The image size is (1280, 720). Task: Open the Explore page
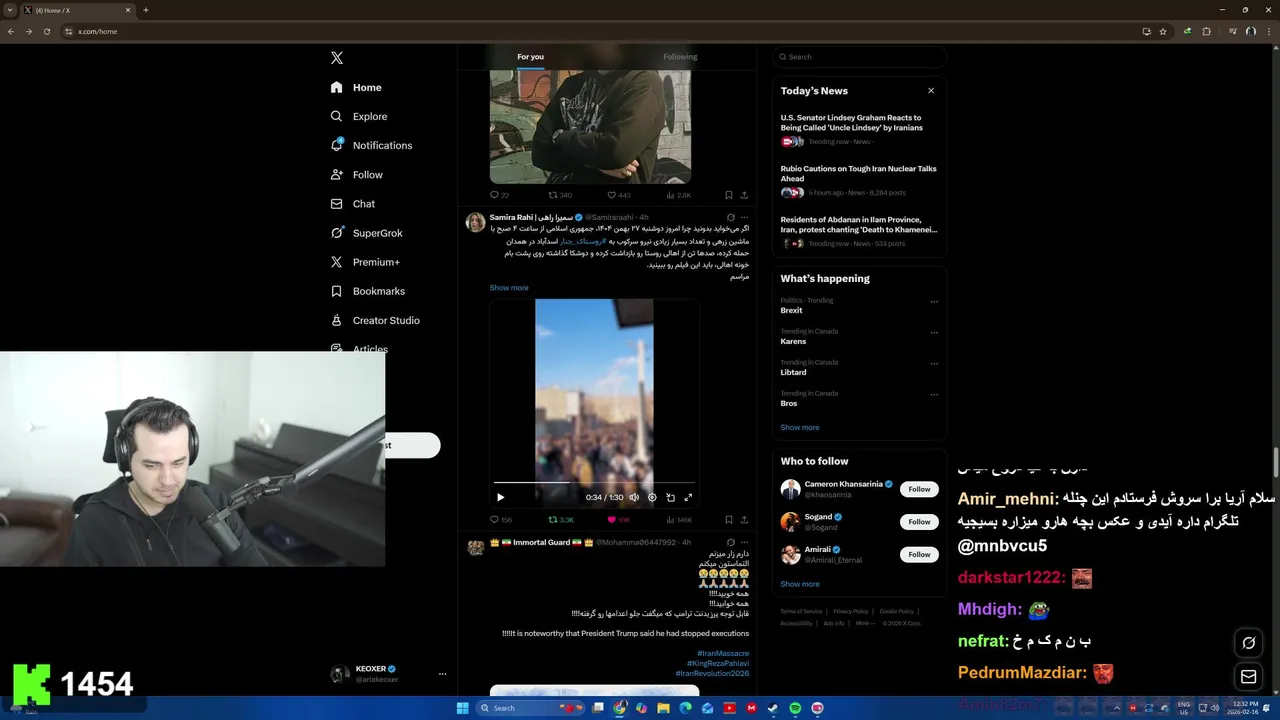[x=359, y=117]
